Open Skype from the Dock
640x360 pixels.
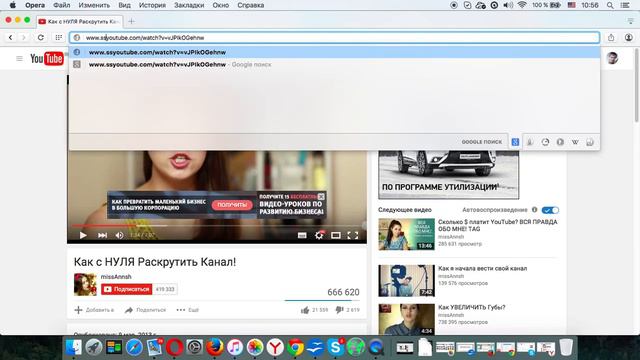pyautogui.click(x=336, y=347)
